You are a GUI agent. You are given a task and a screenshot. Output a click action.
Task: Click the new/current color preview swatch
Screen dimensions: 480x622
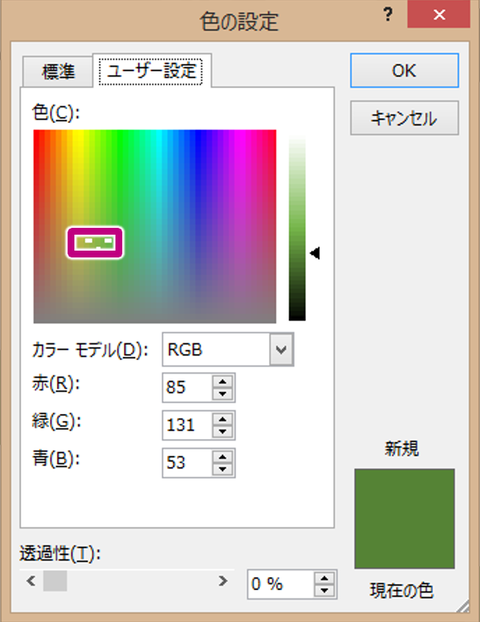pos(404,518)
